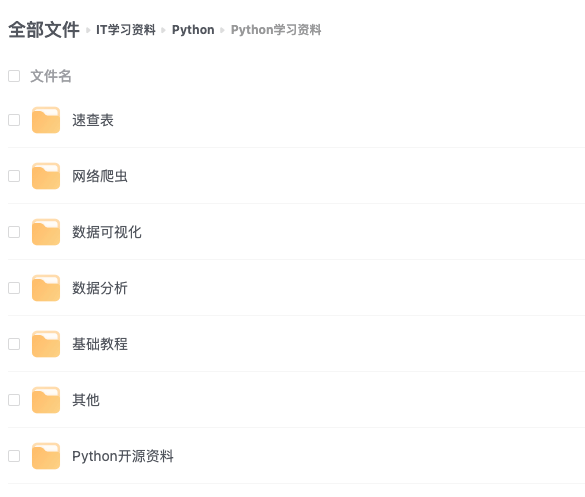Click the Python学习资料 breadcrumb item
Viewport: 585px width, 497px height.
[276, 30]
